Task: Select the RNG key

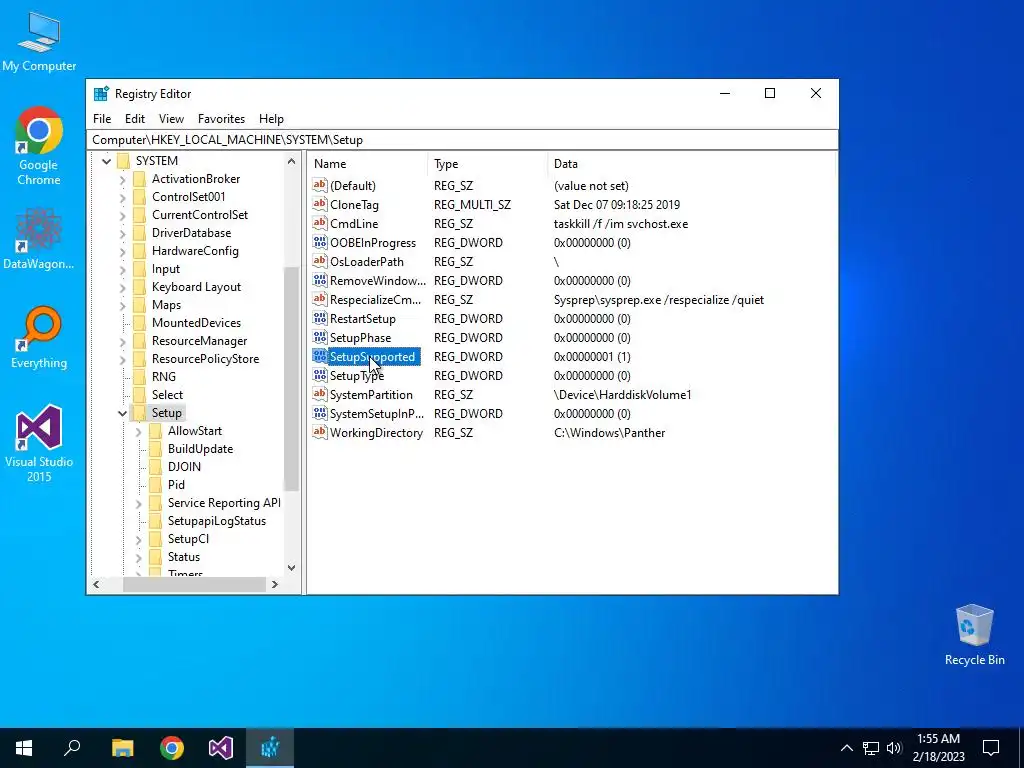Action: pos(163,377)
